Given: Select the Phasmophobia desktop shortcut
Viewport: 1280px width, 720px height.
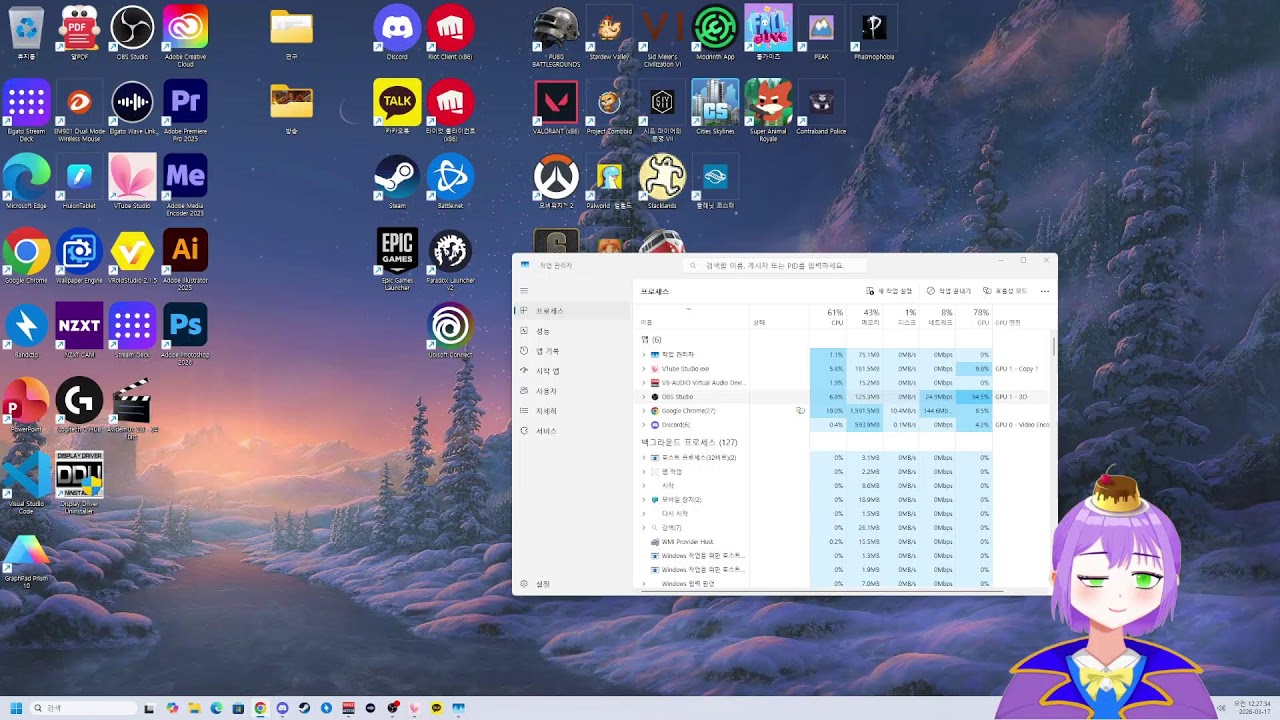Looking at the screenshot, I should pyautogui.click(x=874, y=33).
